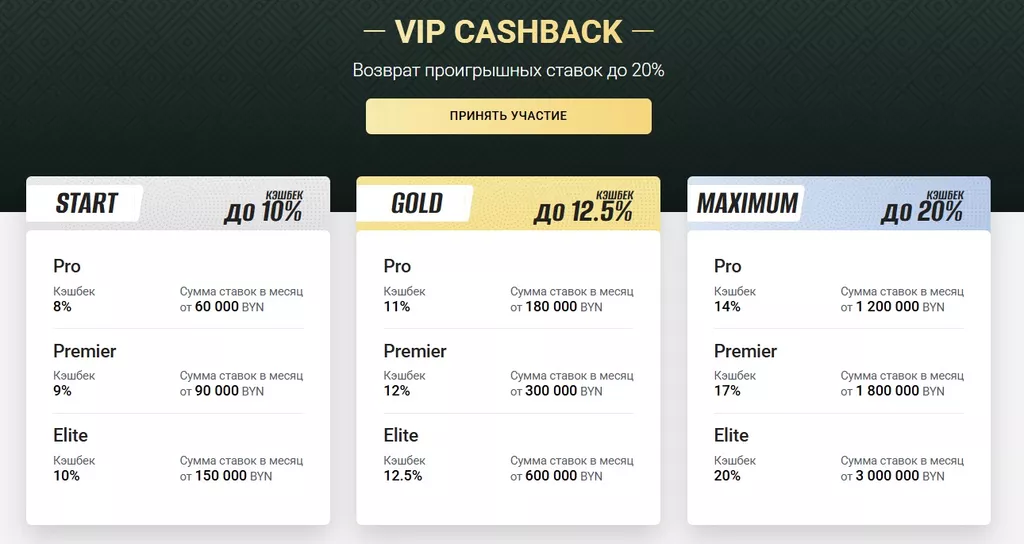The height and width of the screenshot is (544, 1024).
Task: Click Premier level in MAXIMUM card
Action: coord(745,351)
